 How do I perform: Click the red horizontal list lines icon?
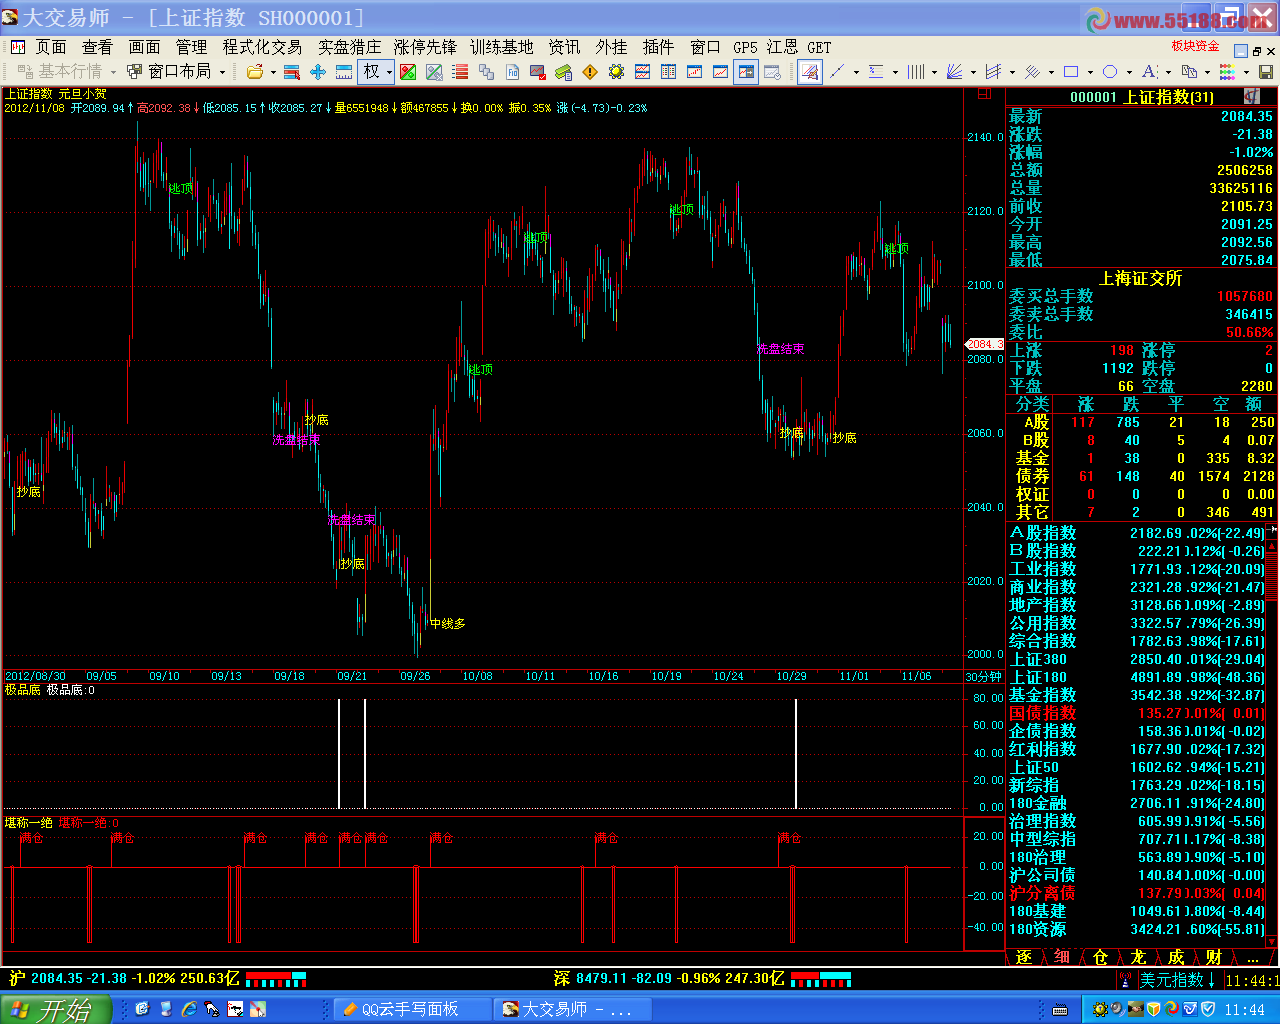click(x=460, y=72)
